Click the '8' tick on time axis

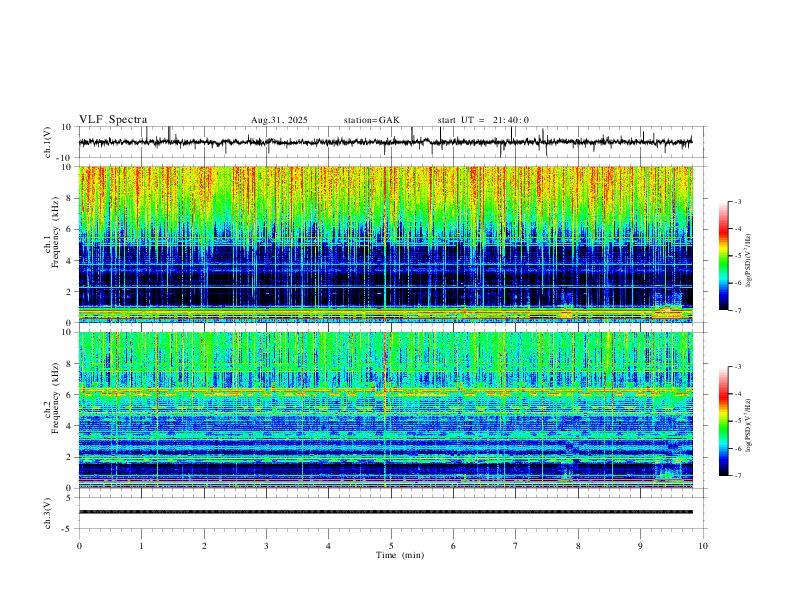tap(578, 546)
